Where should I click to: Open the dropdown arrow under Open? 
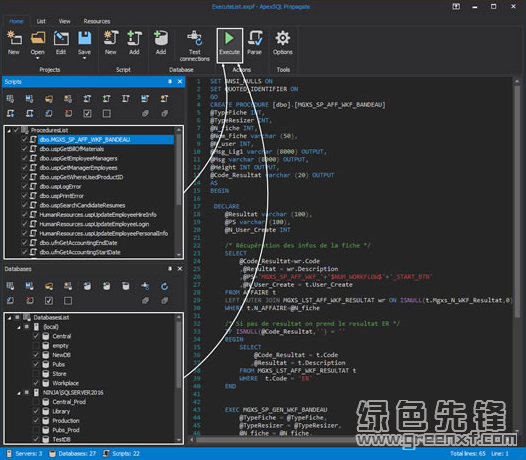coord(38,58)
